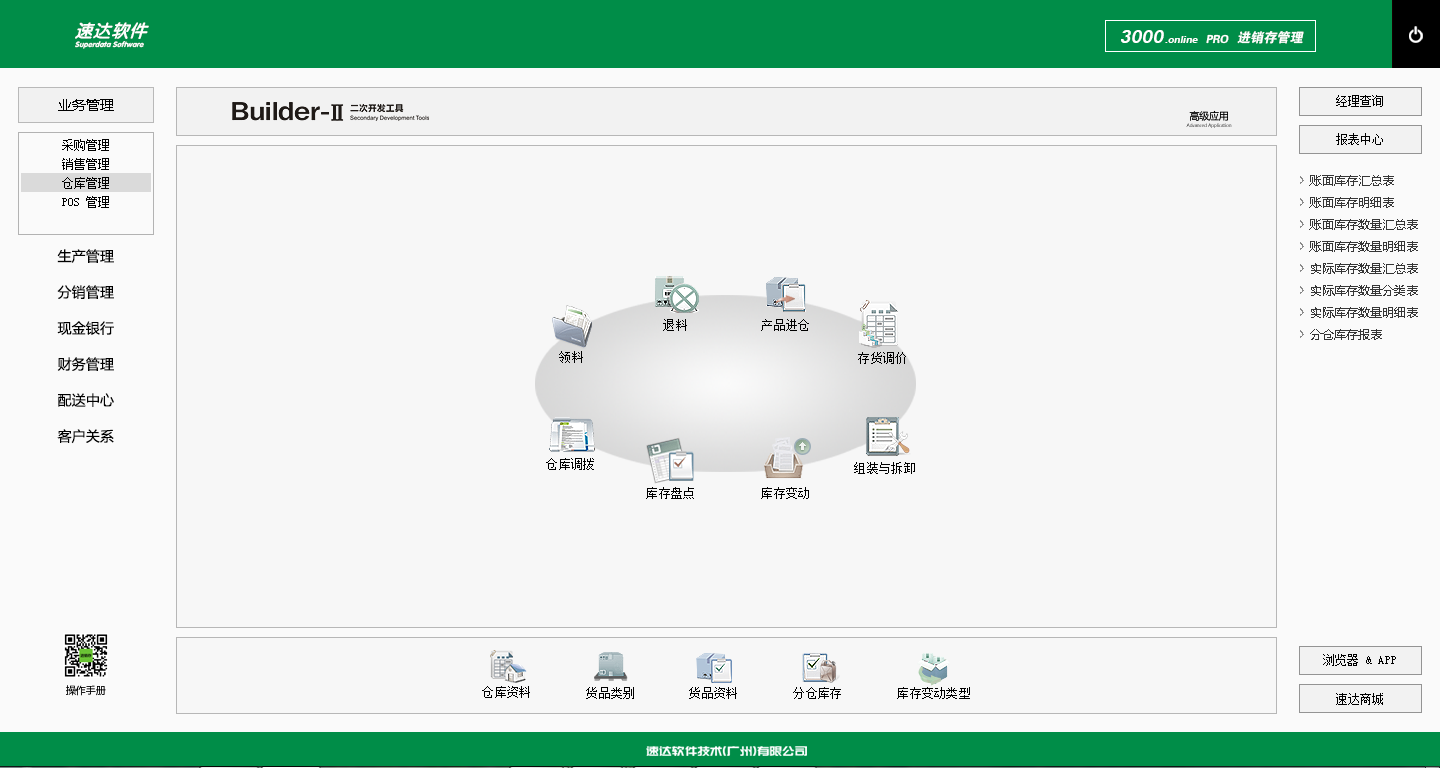The image size is (1440, 768).
Task: Expand 现金银行 in the left sidebar
Action: click(x=86, y=329)
